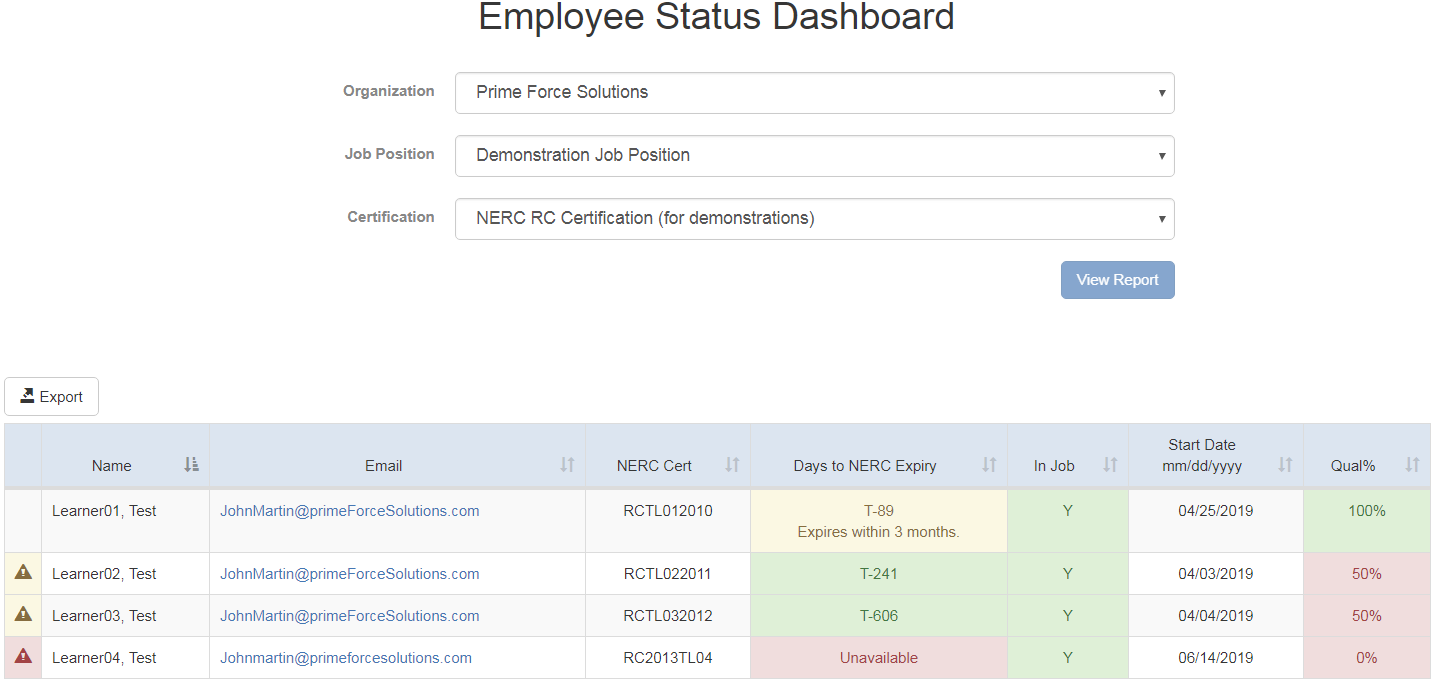Click the Days to NERC Expiry header
The image size is (1434, 679).
pos(879,456)
